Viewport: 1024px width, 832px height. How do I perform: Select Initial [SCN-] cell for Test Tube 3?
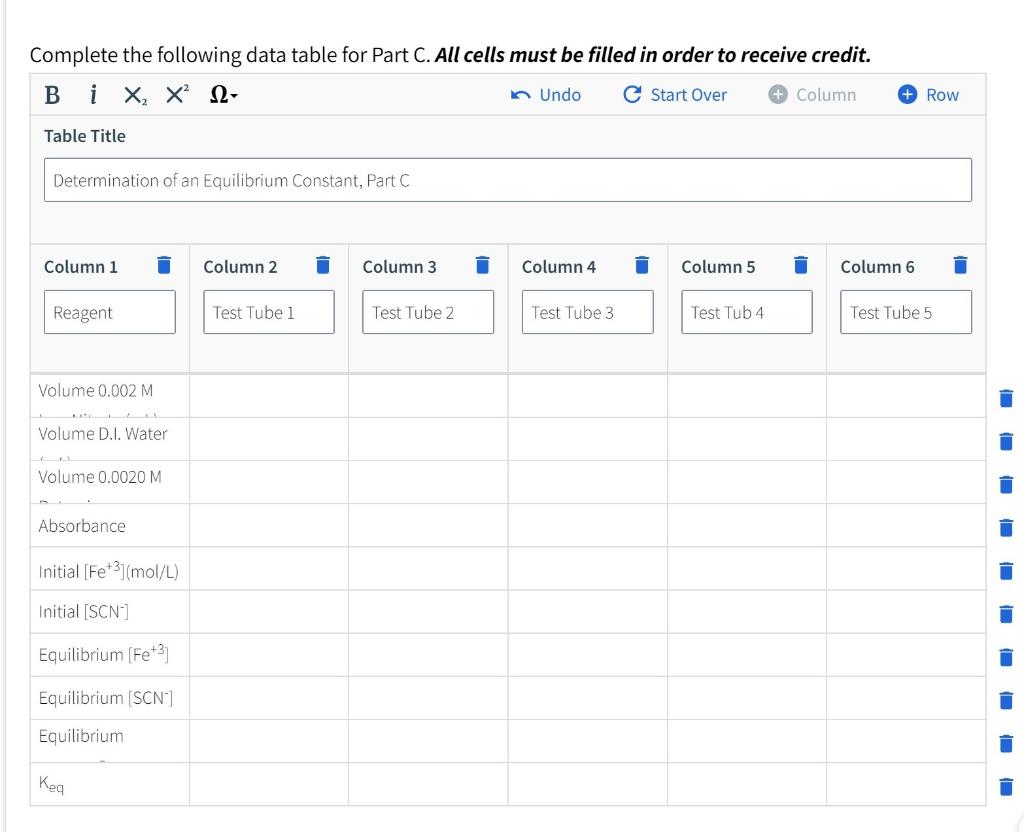pyautogui.click(x=587, y=612)
